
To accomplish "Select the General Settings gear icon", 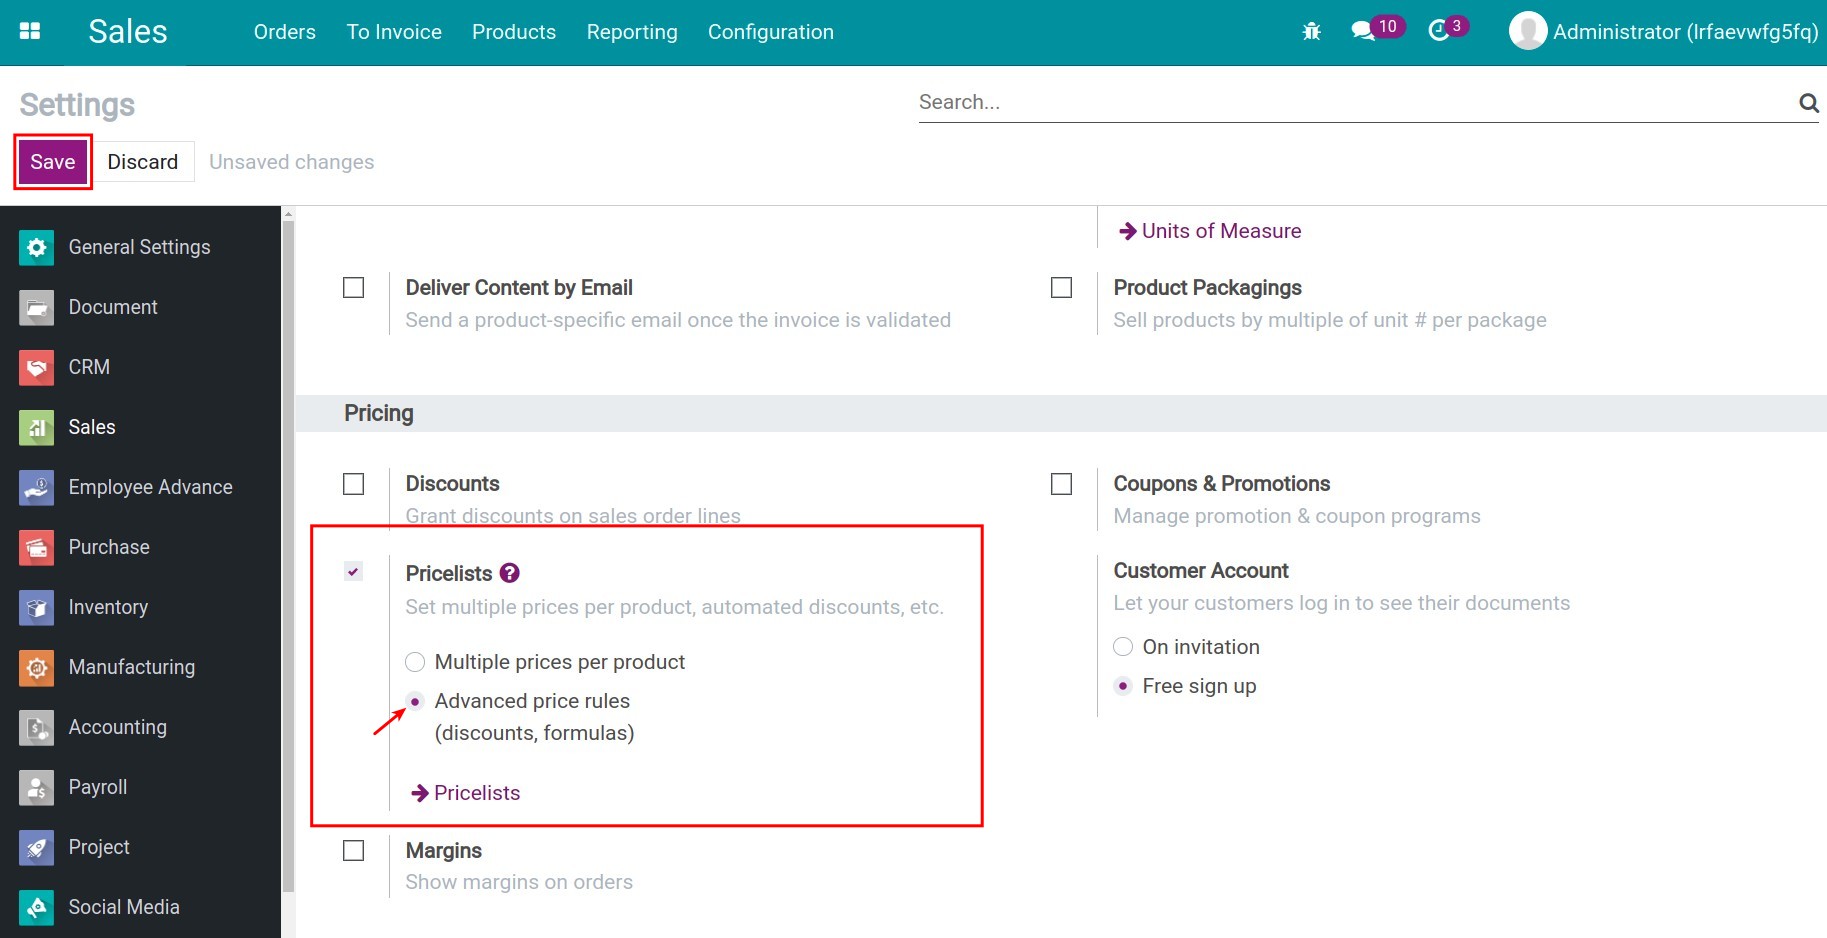I will click(x=37, y=247).
